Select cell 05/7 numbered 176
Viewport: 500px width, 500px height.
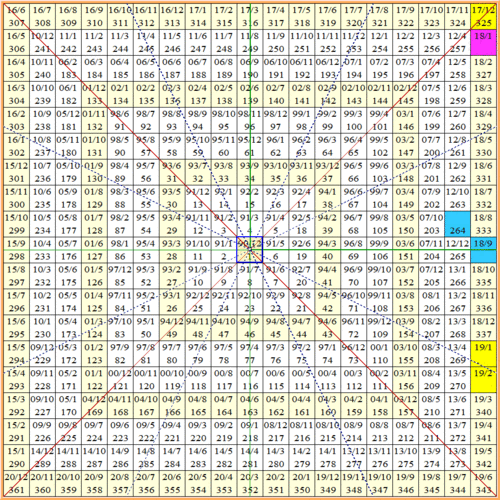click(x=68, y=250)
